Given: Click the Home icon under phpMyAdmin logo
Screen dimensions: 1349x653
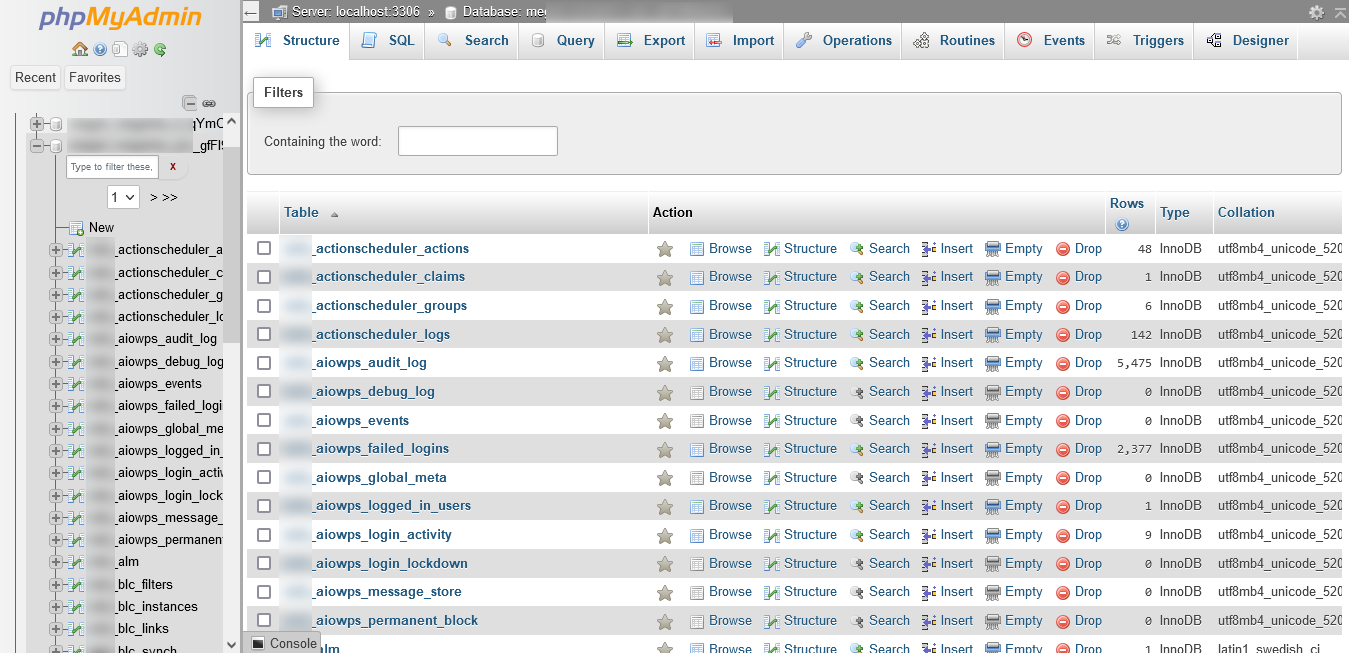Looking at the screenshot, I should click(80, 49).
